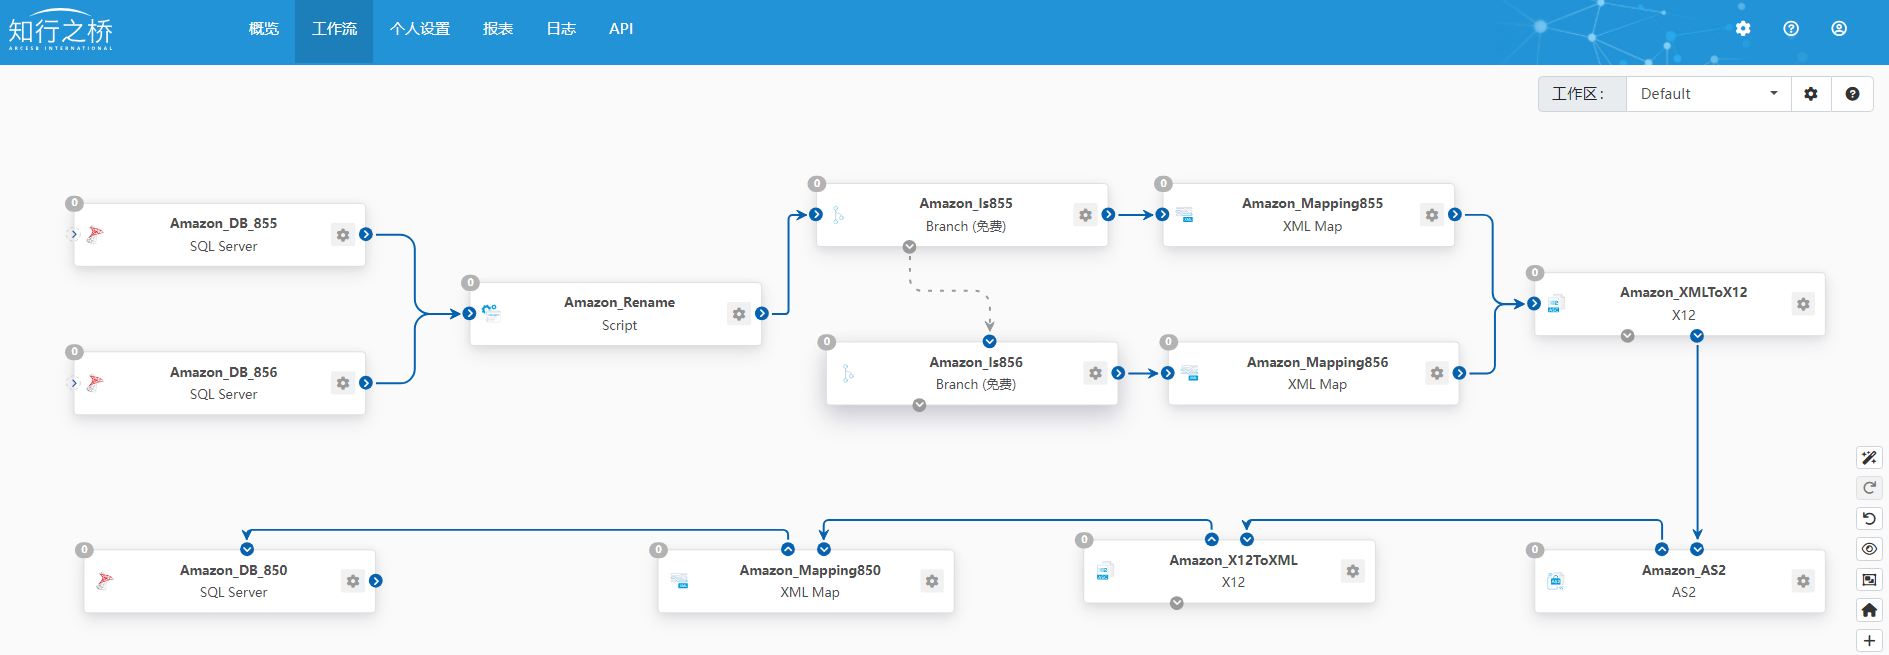Click the redo arrow tool
Screen dimensions: 1889x655
click(1869, 488)
